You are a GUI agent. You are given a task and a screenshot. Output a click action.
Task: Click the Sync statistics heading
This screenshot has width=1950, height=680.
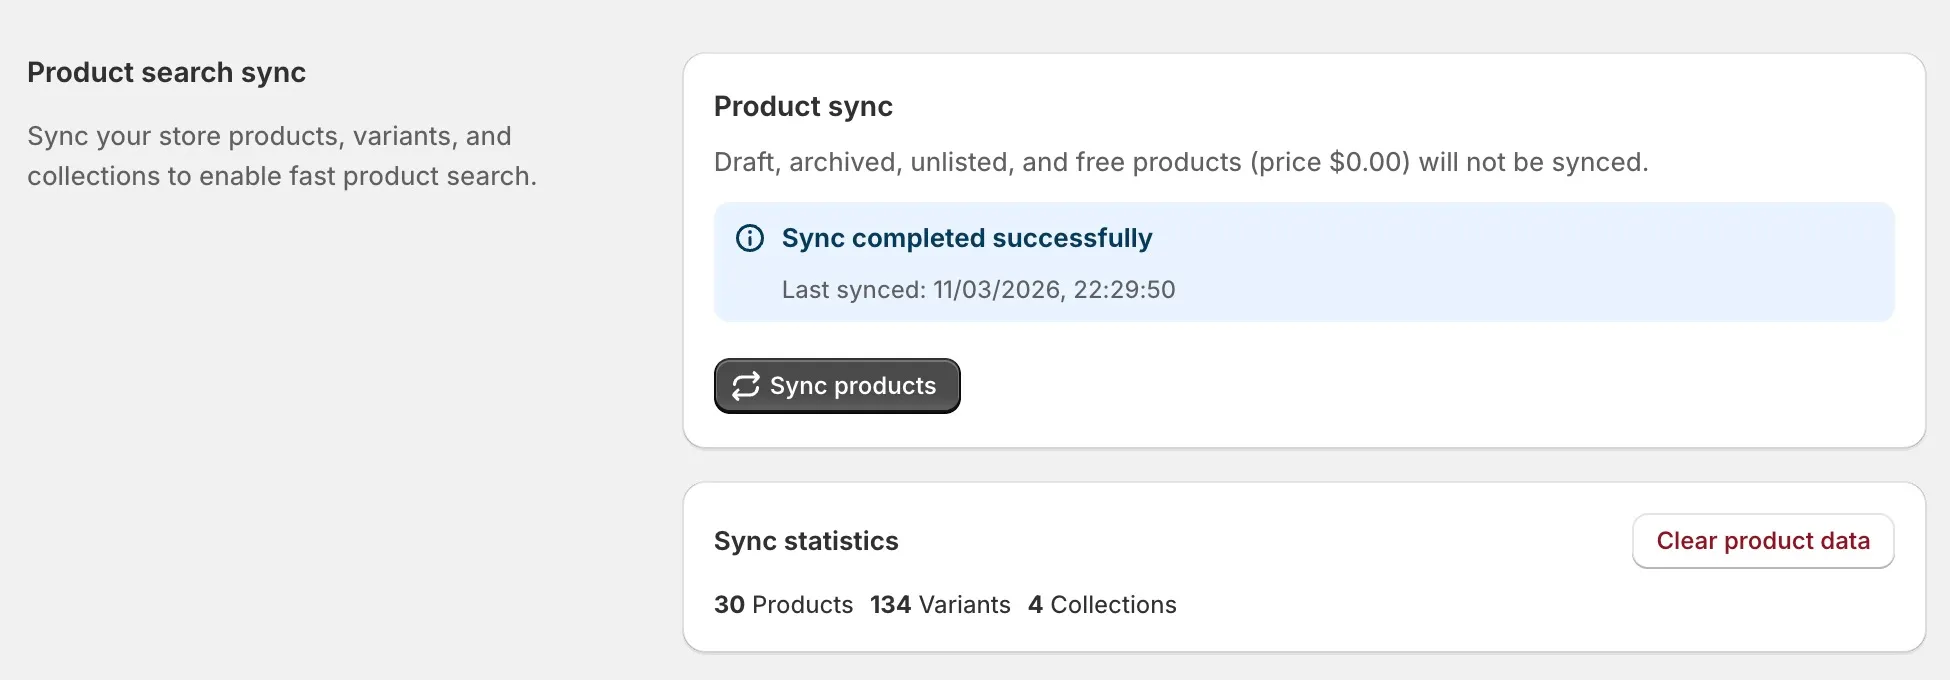pyautogui.click(x=806, y=541)
